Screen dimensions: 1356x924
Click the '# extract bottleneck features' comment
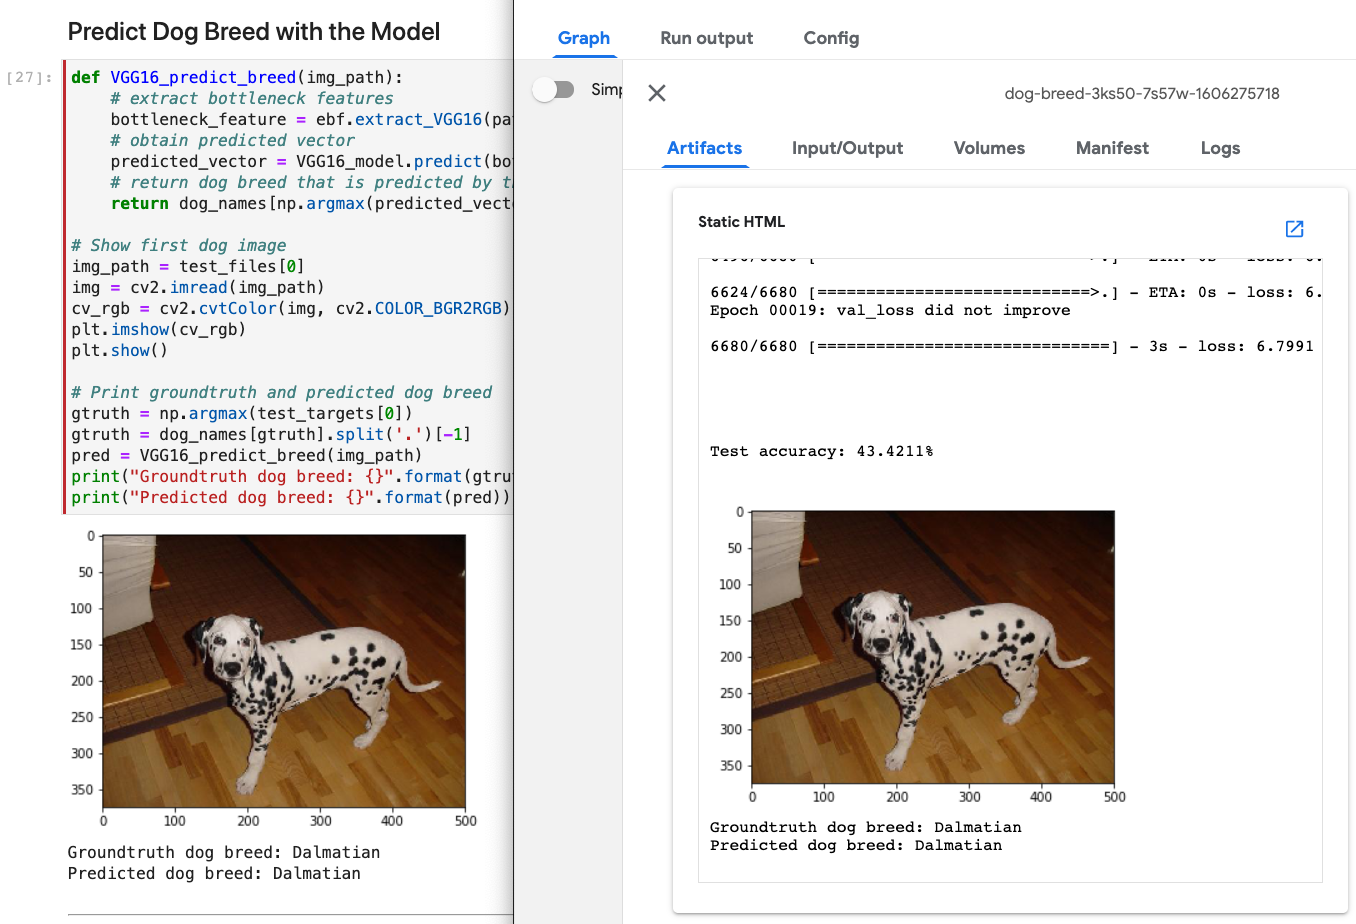tap(252, 99)
